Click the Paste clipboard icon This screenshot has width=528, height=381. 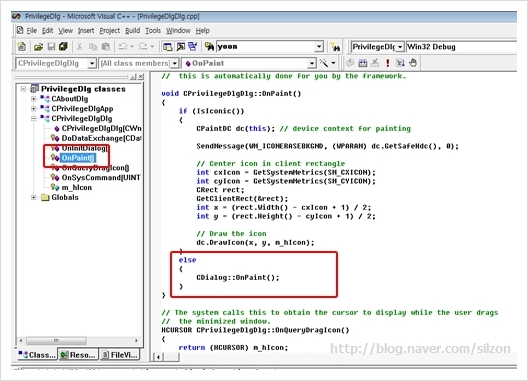click(106, 46)
